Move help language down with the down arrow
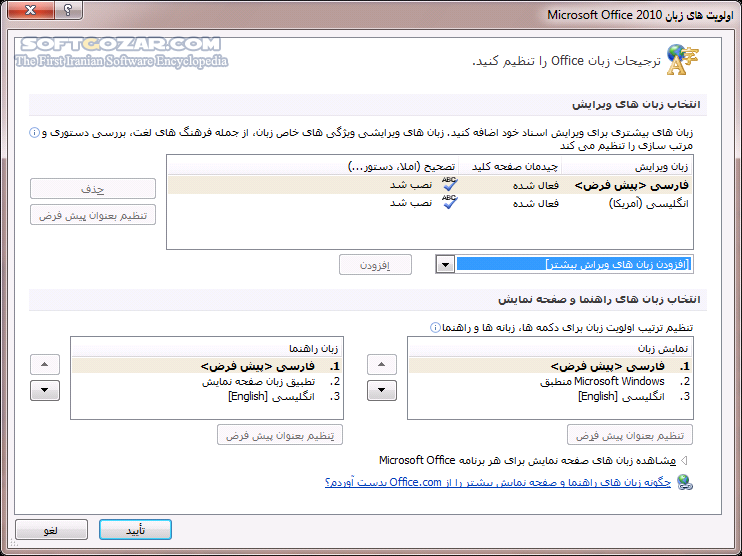 pos(45,390)
